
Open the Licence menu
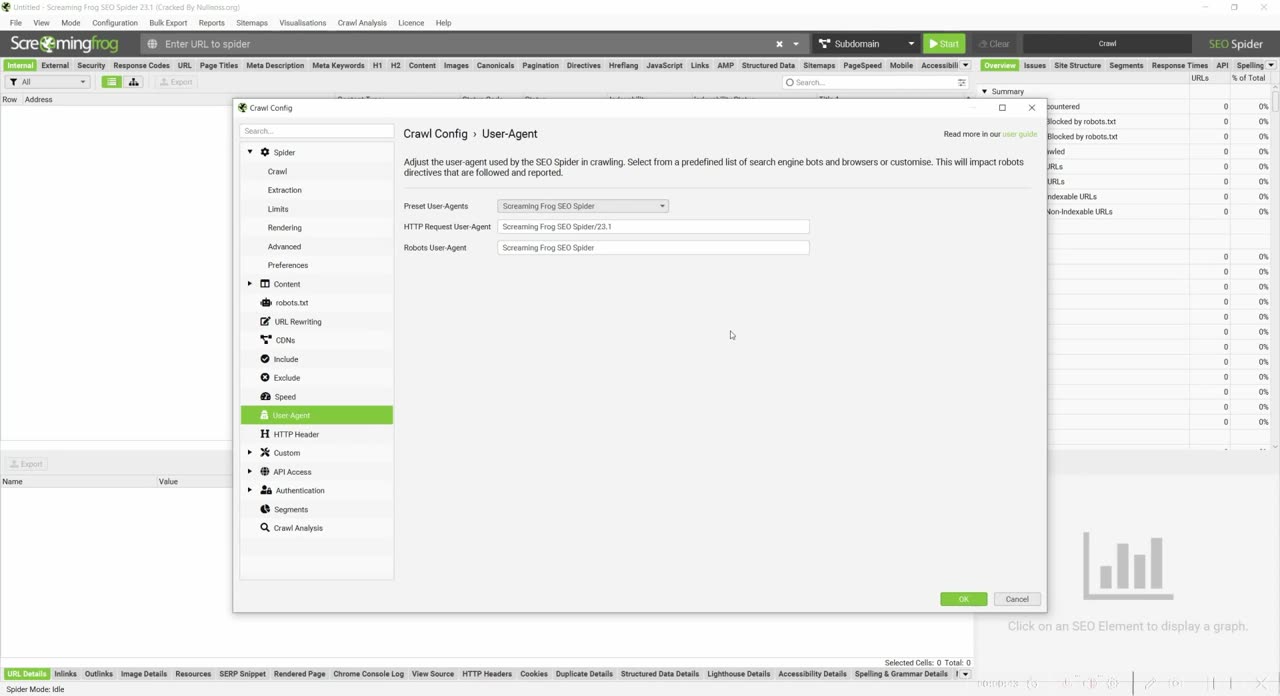411,22
